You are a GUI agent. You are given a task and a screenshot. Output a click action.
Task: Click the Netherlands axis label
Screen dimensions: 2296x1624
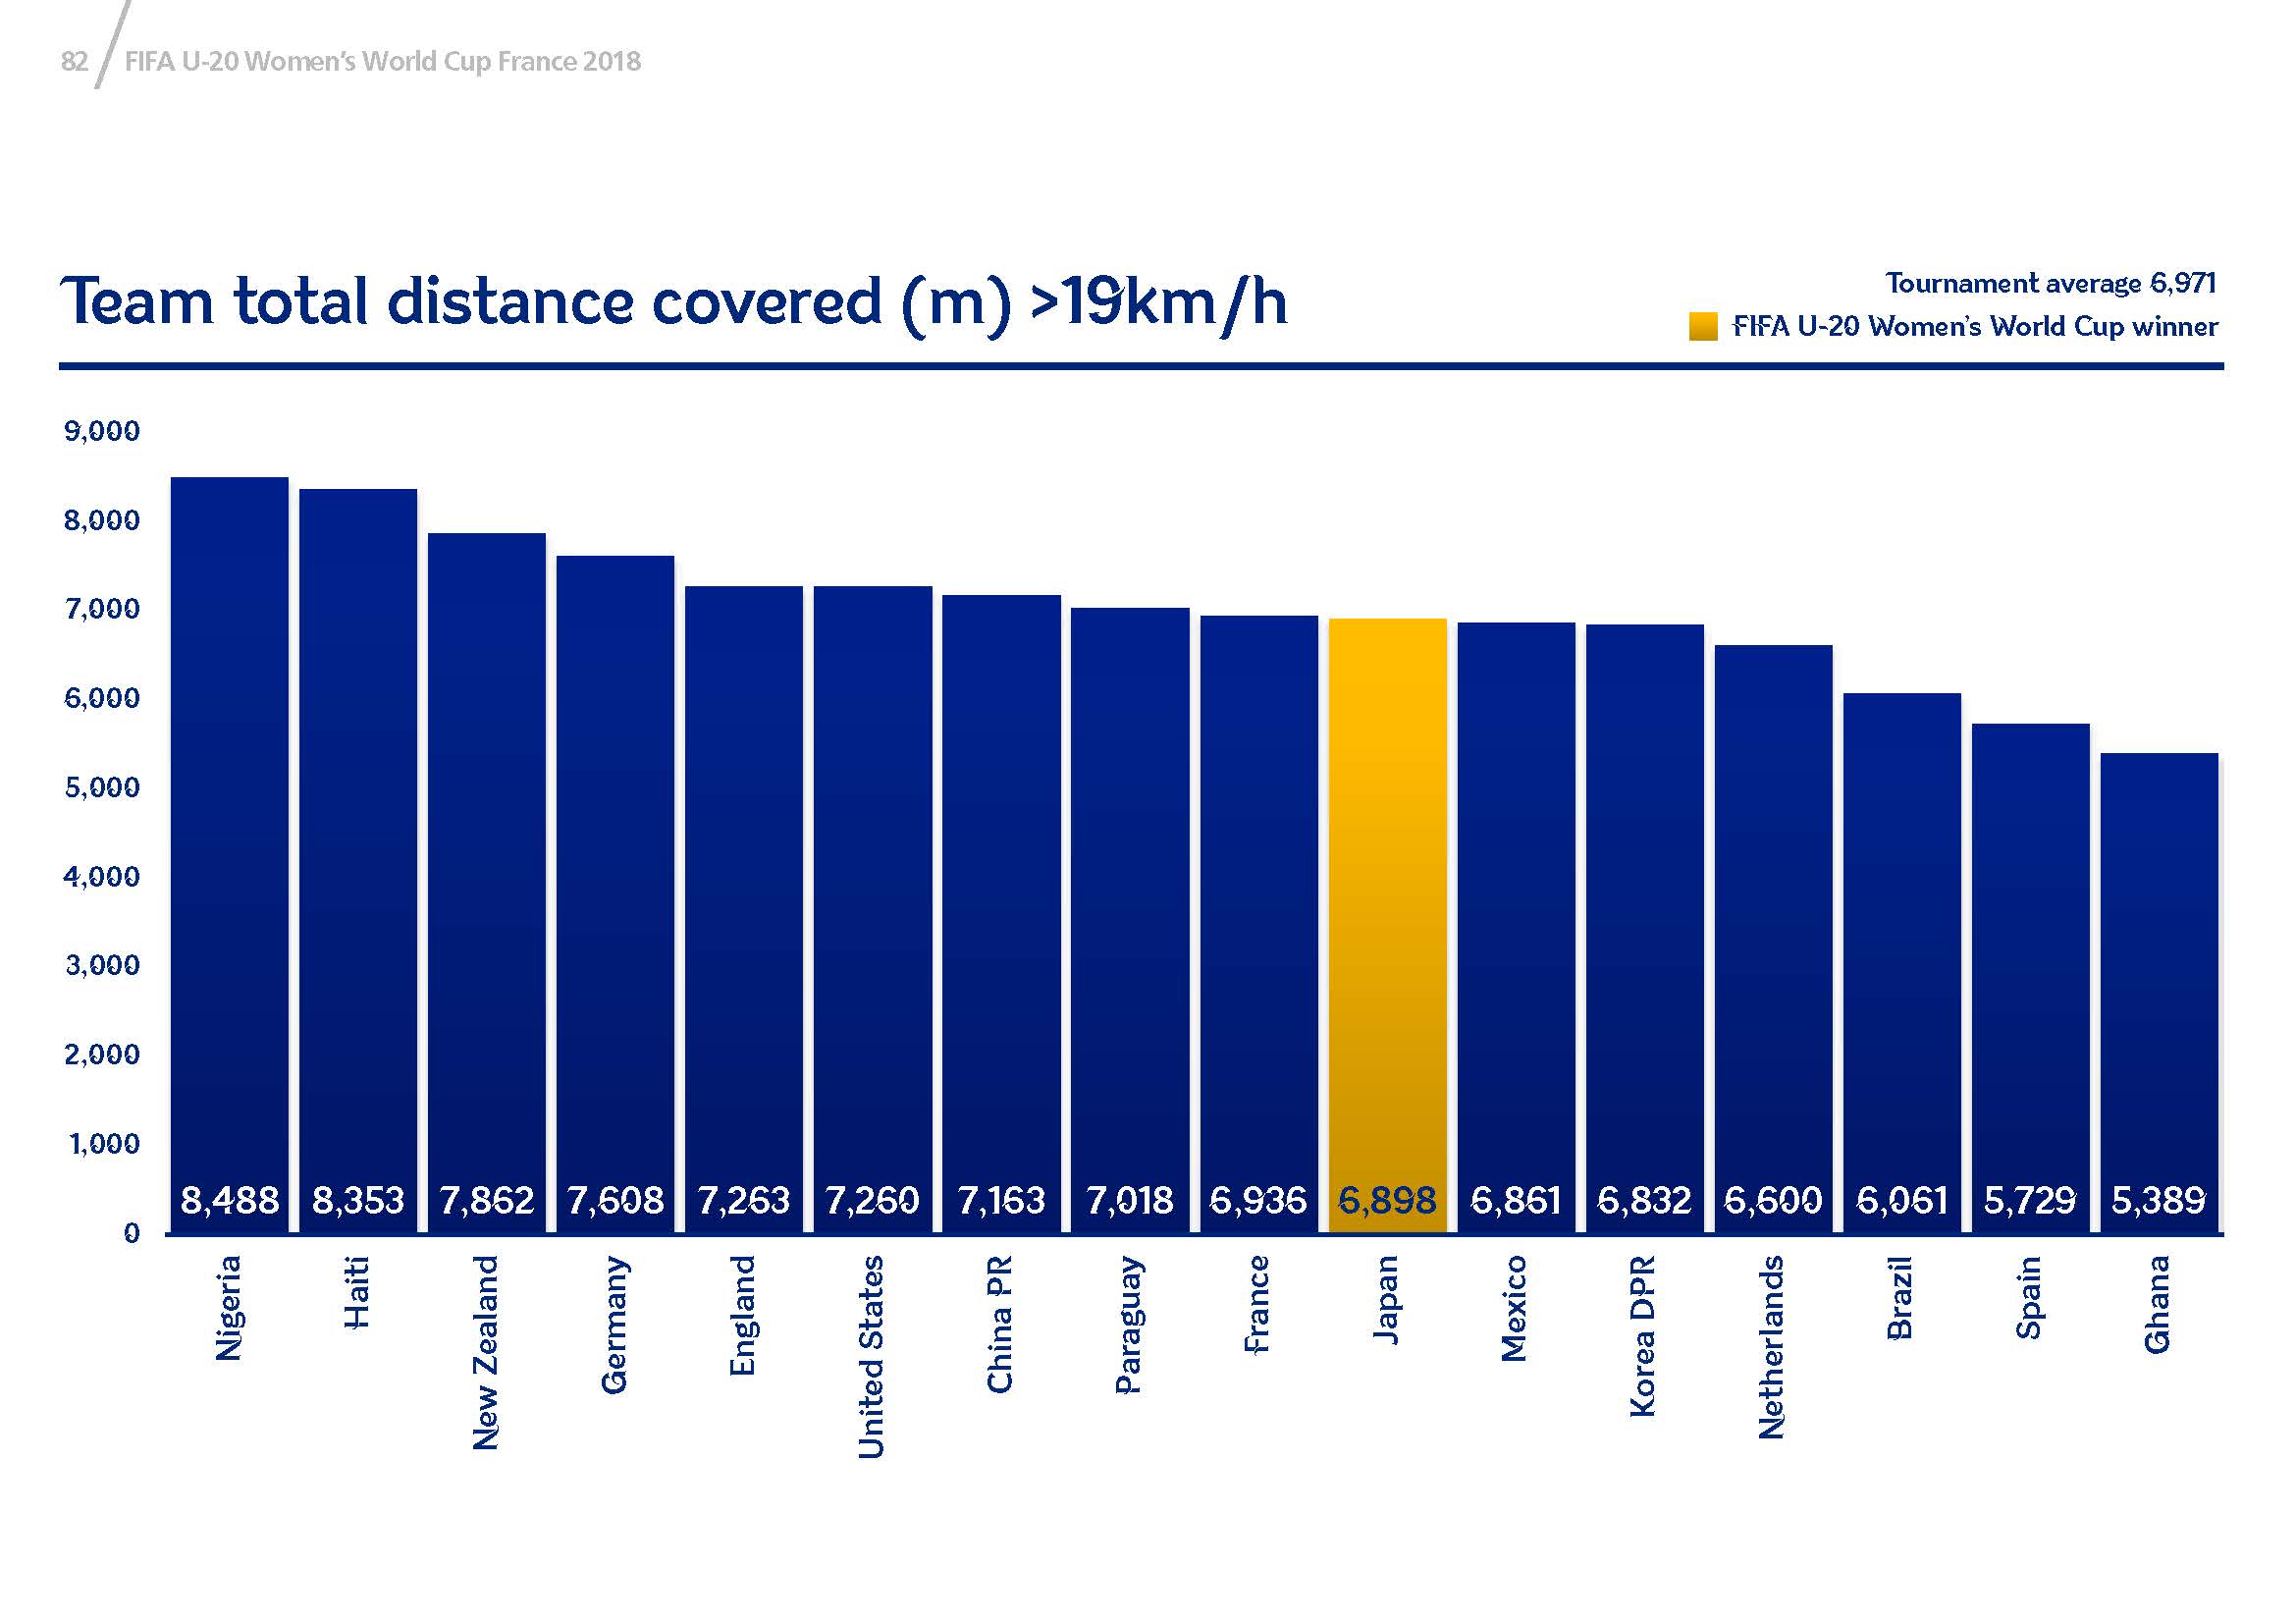1771,1347
